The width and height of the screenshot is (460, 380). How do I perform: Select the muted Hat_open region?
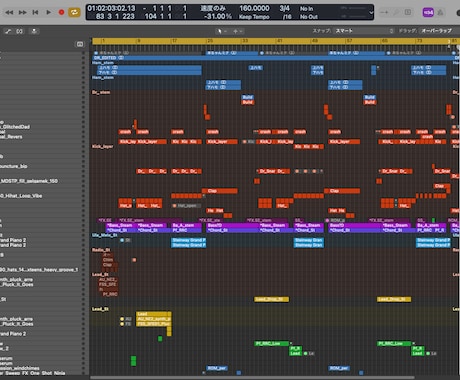coord(187,206)
